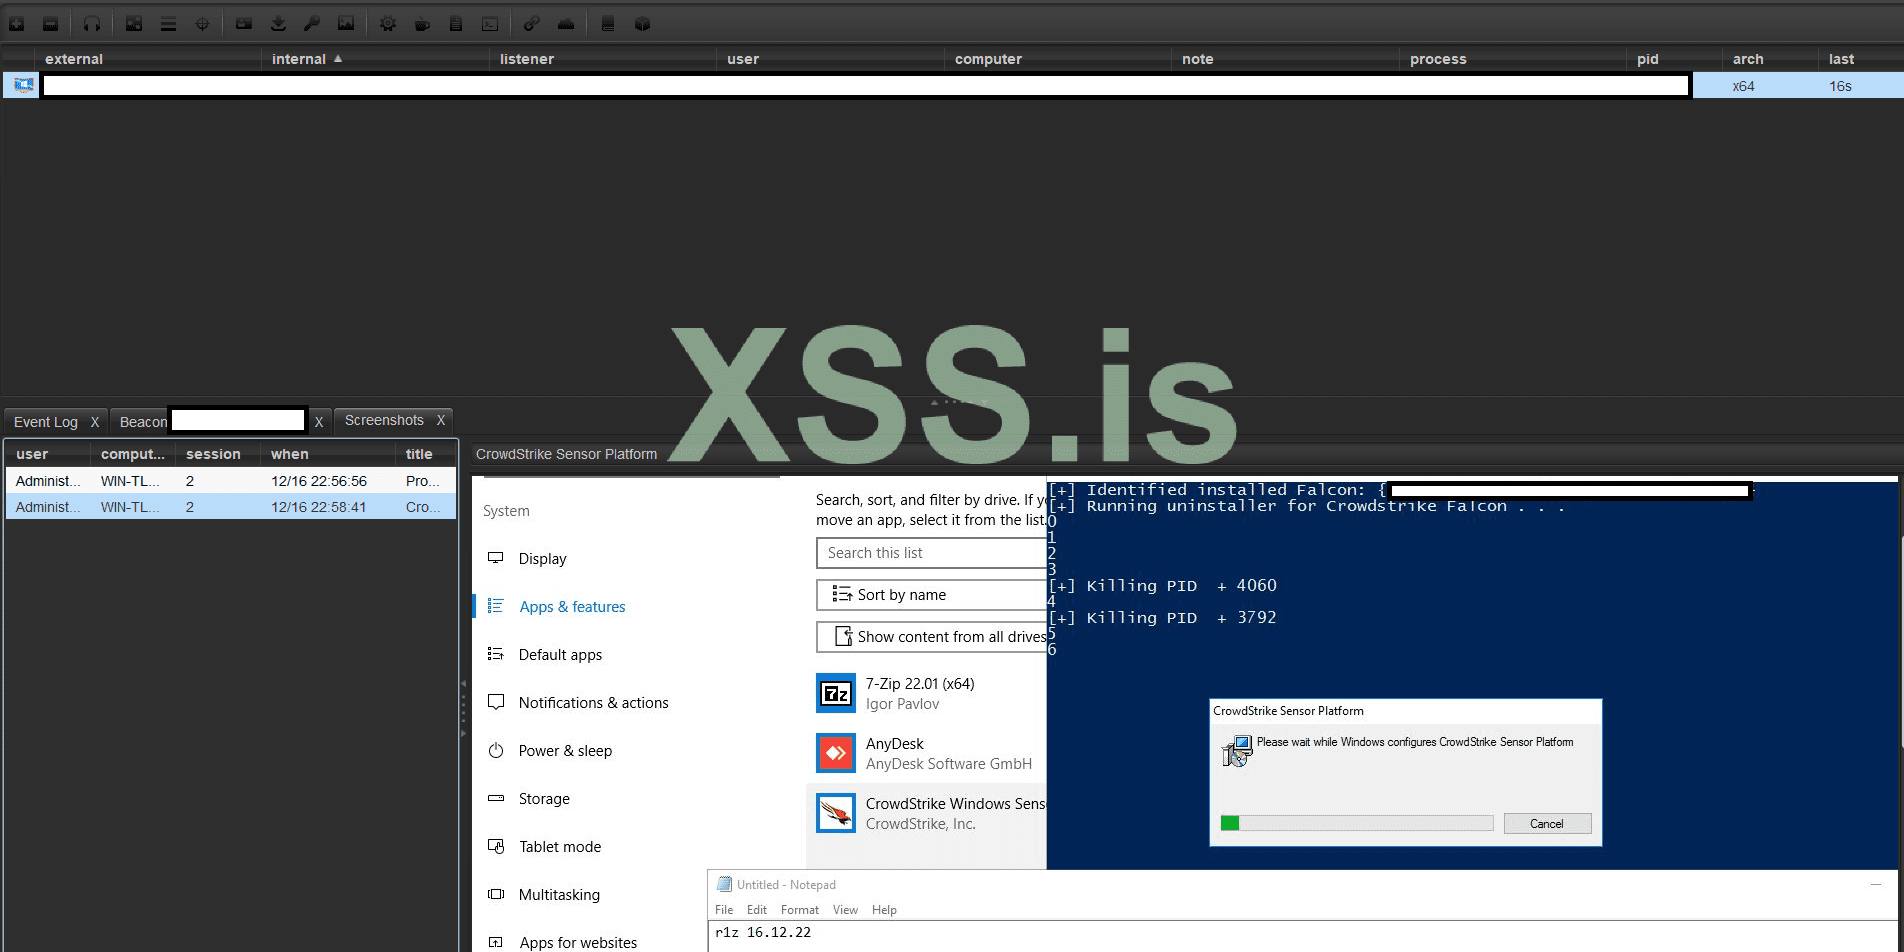Switch to the Session Table view icon
Screen dimensions: 1904x952
coord(168,24)
